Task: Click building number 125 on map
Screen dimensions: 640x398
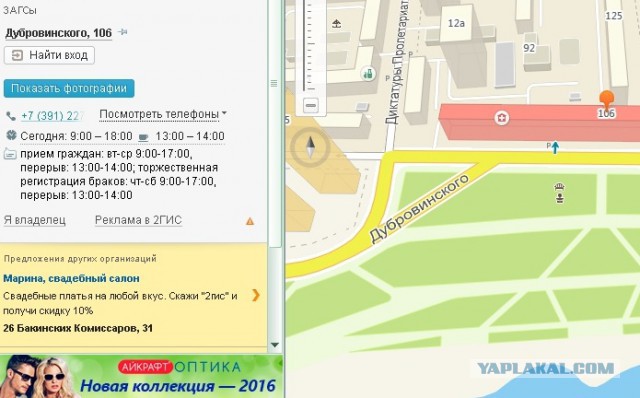Action: pos(613,16)
